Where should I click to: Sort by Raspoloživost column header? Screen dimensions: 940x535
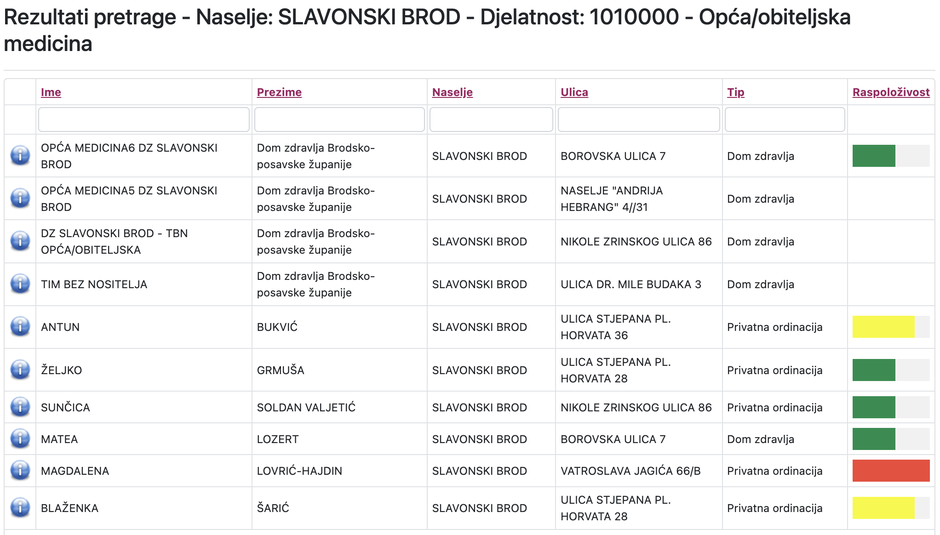(891, 92)
